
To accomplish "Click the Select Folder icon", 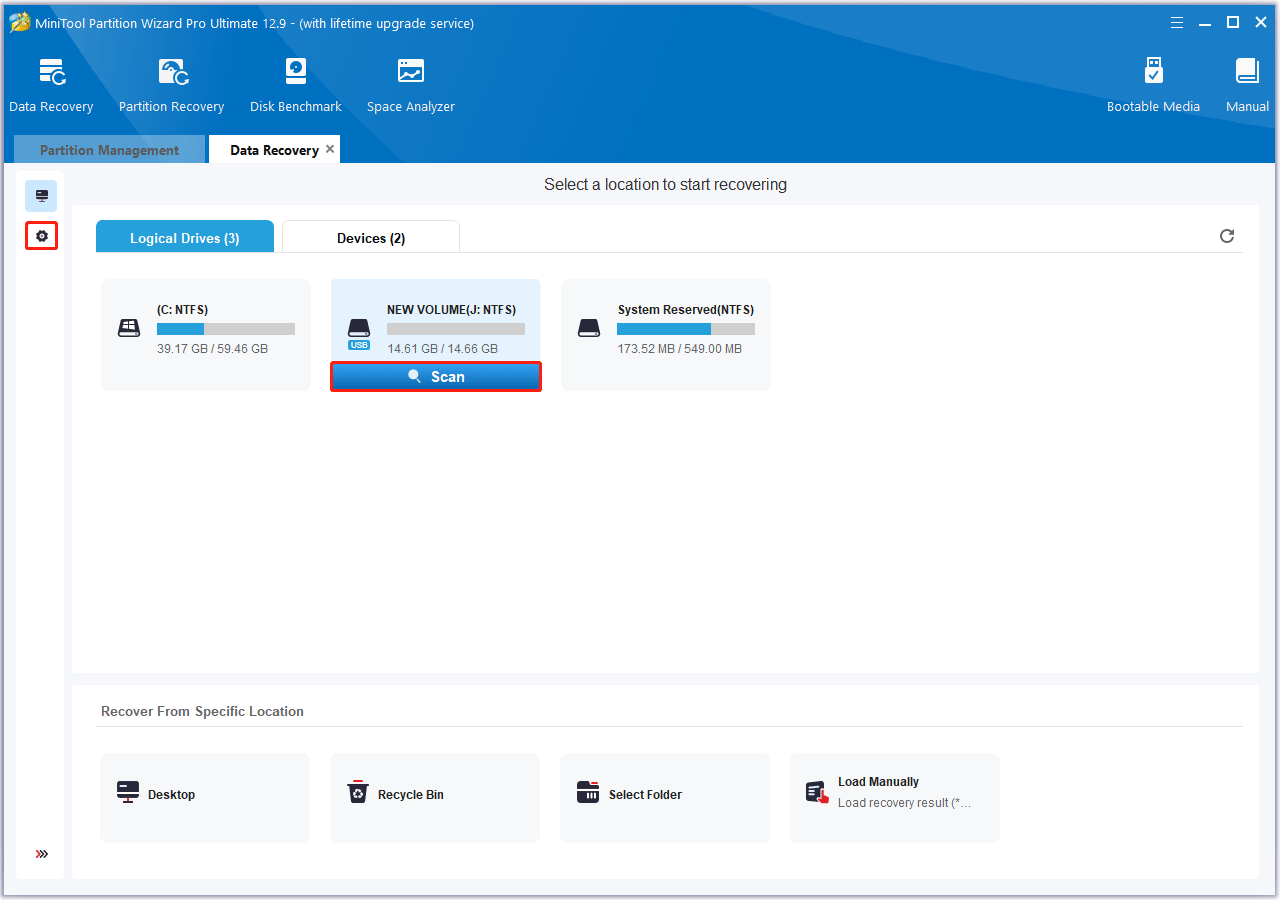I will [x=588, y=793].
